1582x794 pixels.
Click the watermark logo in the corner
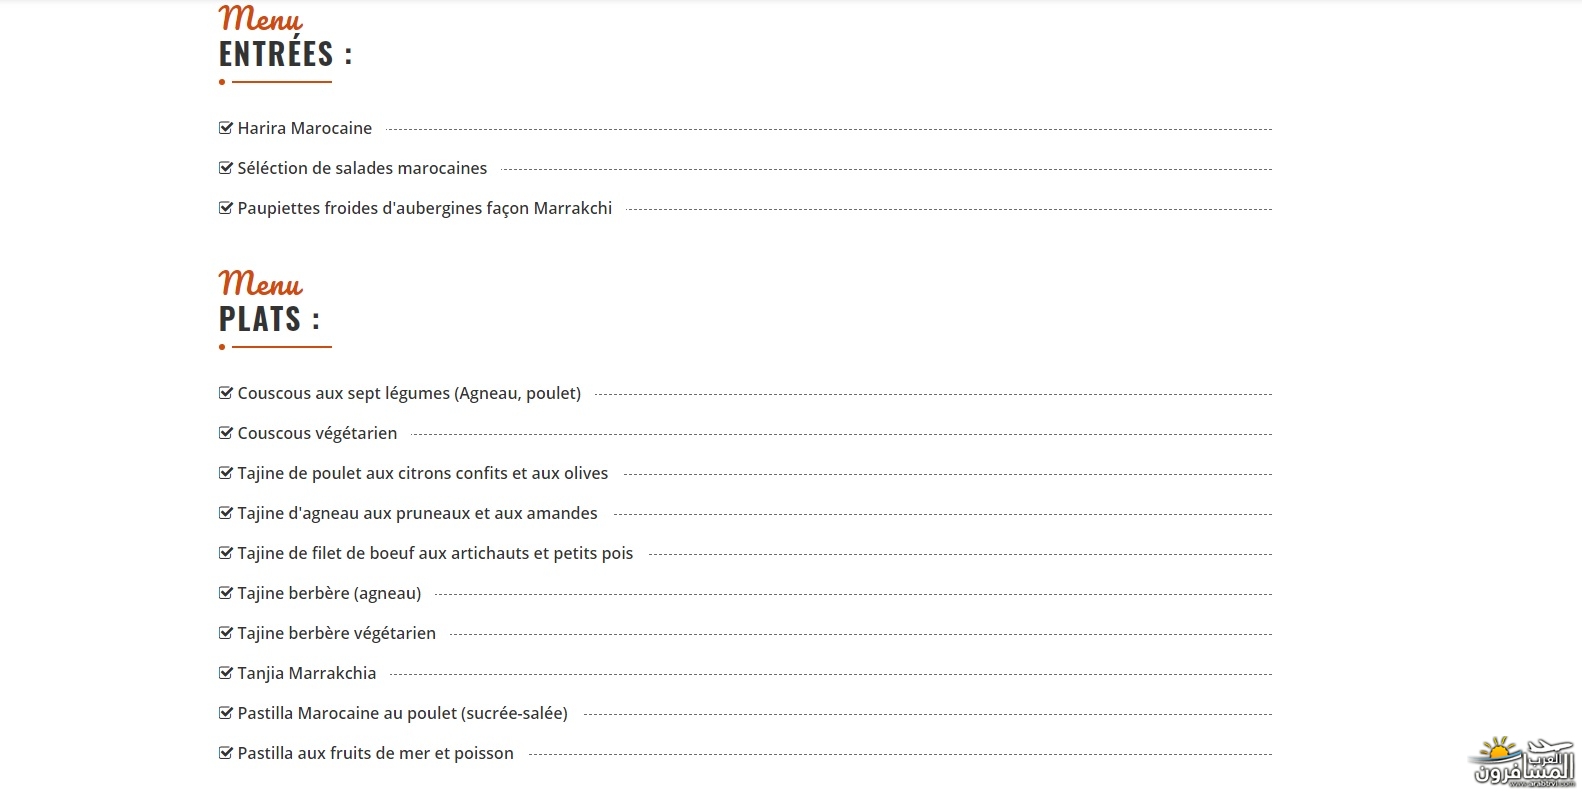[1523, 764]
